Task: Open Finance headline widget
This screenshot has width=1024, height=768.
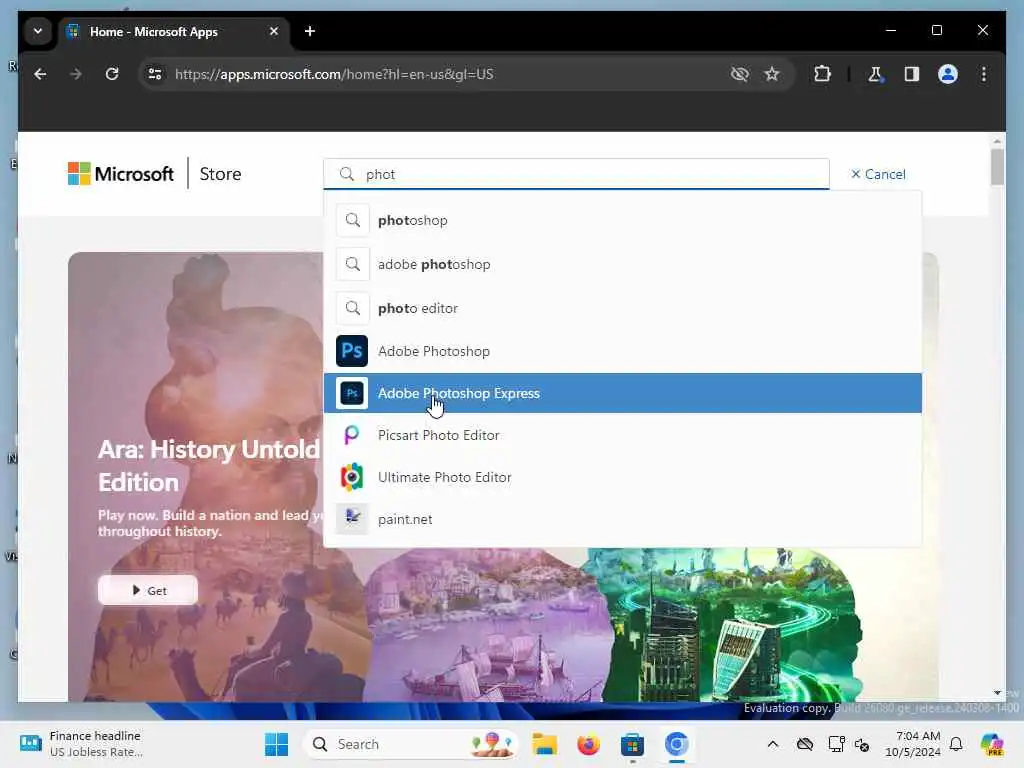Action: click(x=82, y=744)
